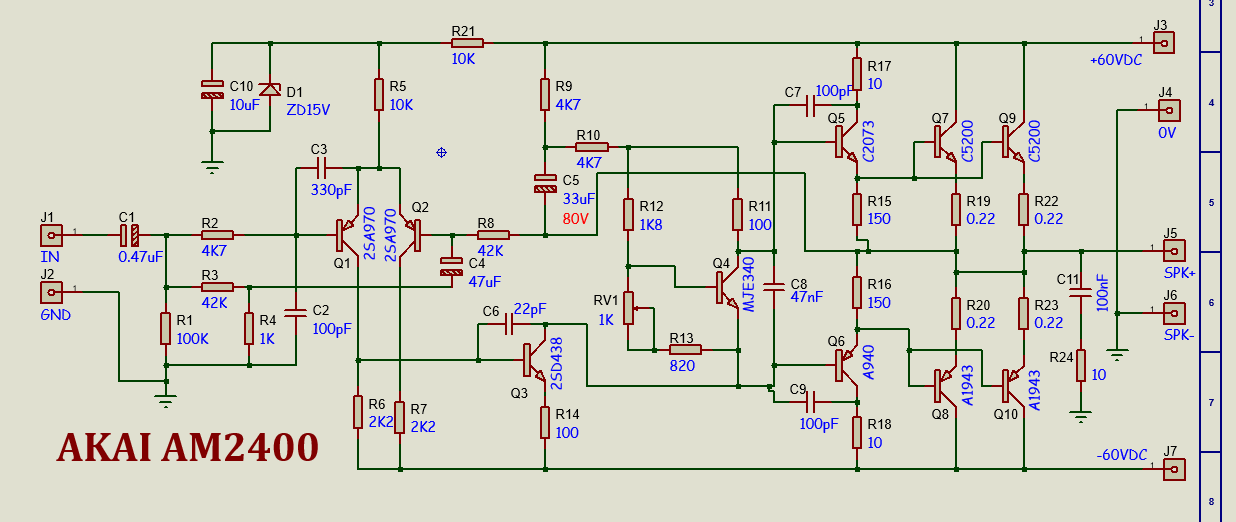
Task: Select the J3 +60VDC power connector
Action: [1162, 43]
